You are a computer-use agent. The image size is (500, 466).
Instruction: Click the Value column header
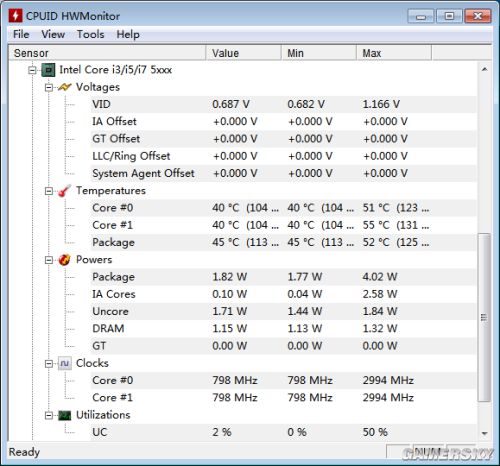[243, 53]
